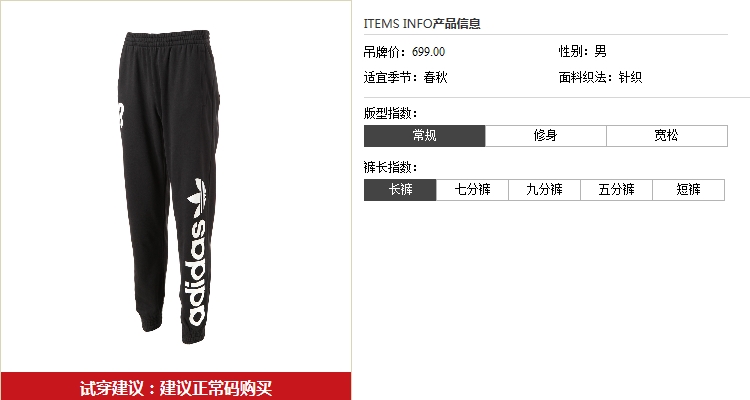Image resolution: width=750 pixels, height=400 pixels.
Task: Click the ITEMS INFO产品信息 heading
Action: [x=422, y=23]
